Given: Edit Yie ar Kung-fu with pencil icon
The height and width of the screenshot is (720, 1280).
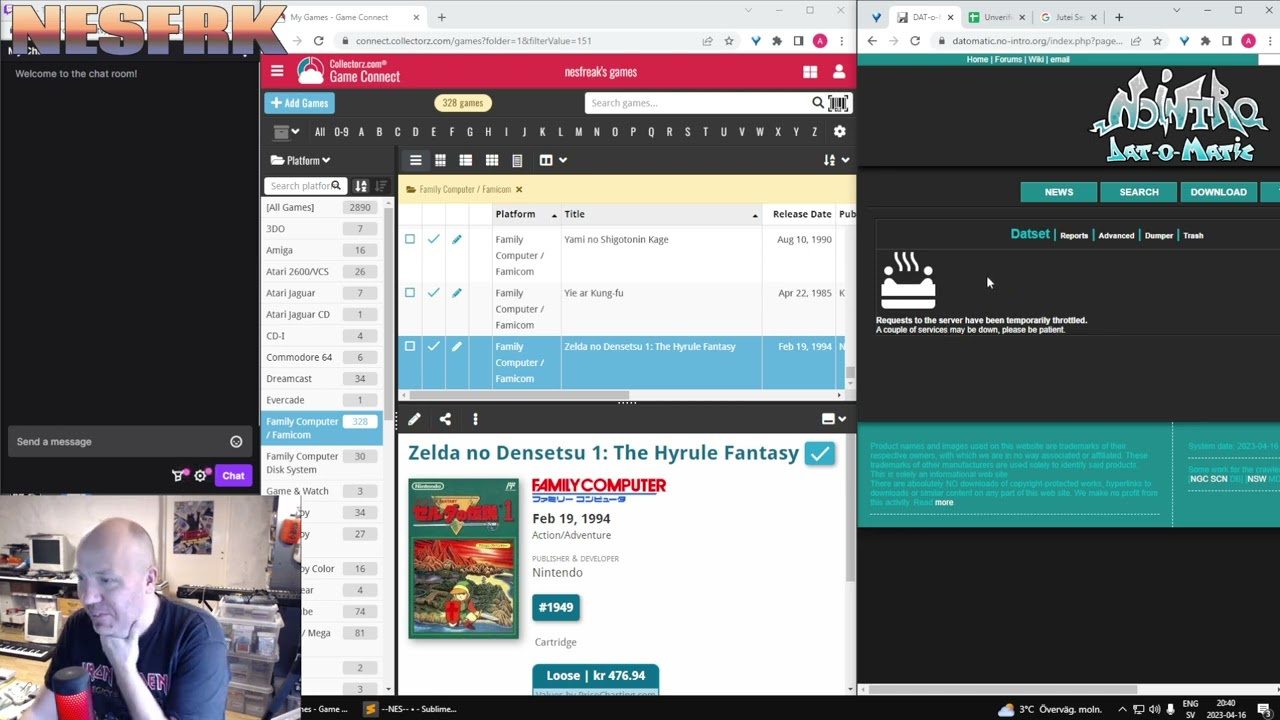Looking at the screenshot, I should [x=457, y=293].
